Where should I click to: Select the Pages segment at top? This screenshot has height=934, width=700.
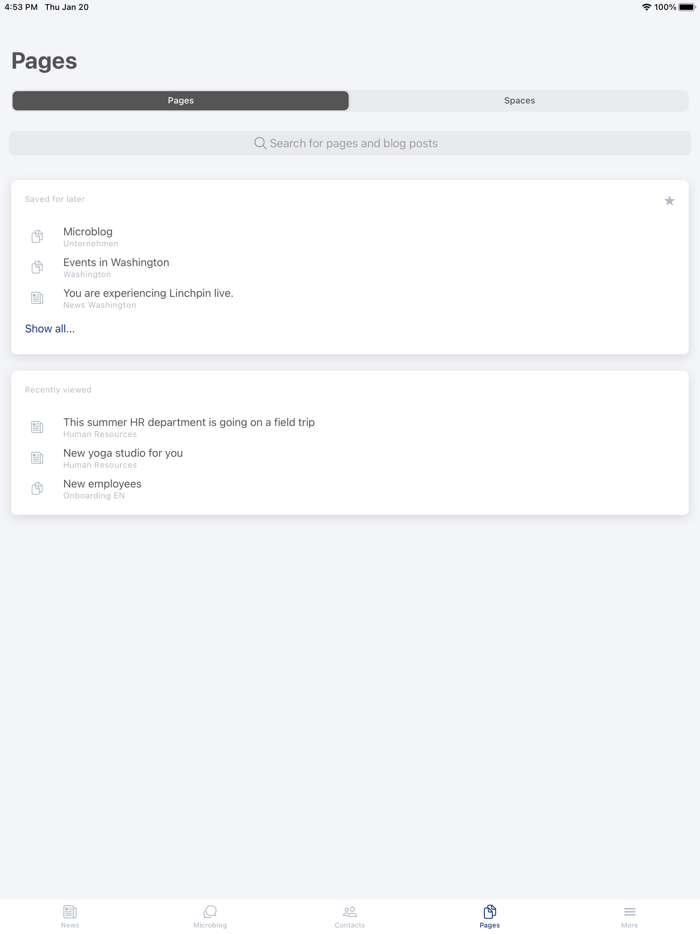181,101
